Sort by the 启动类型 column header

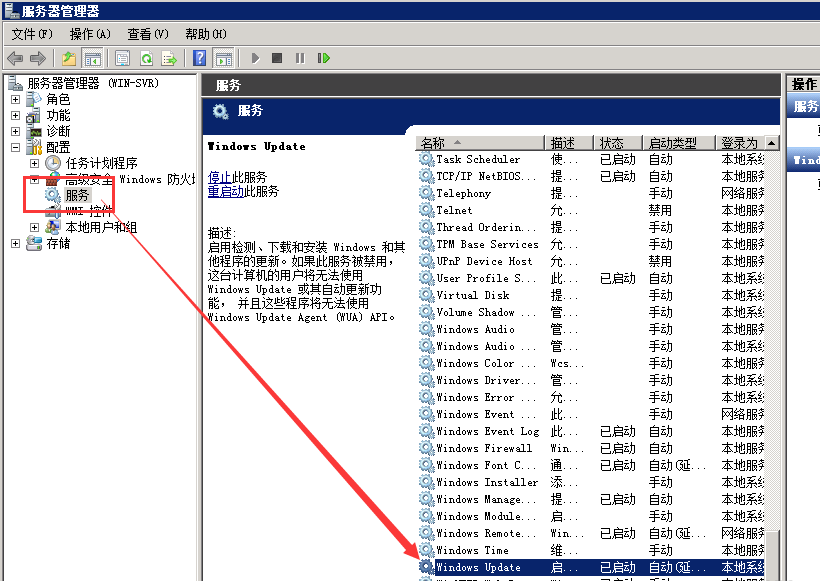point(672,143)
